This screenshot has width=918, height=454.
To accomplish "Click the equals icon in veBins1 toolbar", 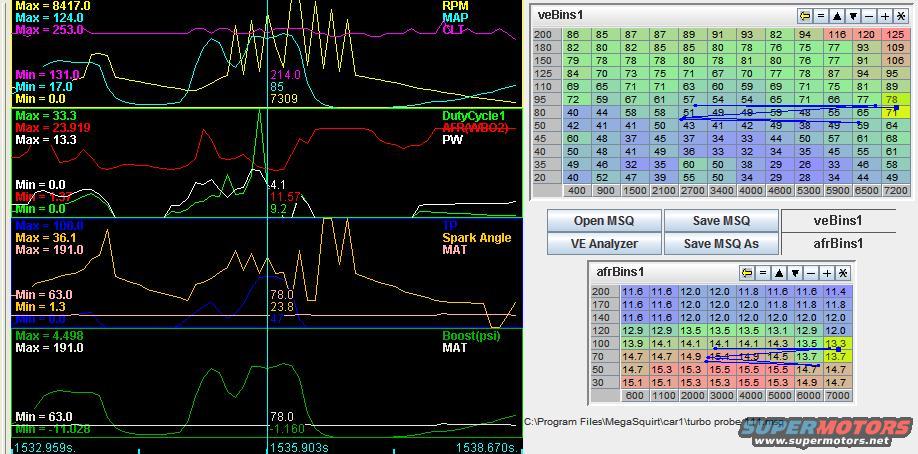I will coord(821,16).
